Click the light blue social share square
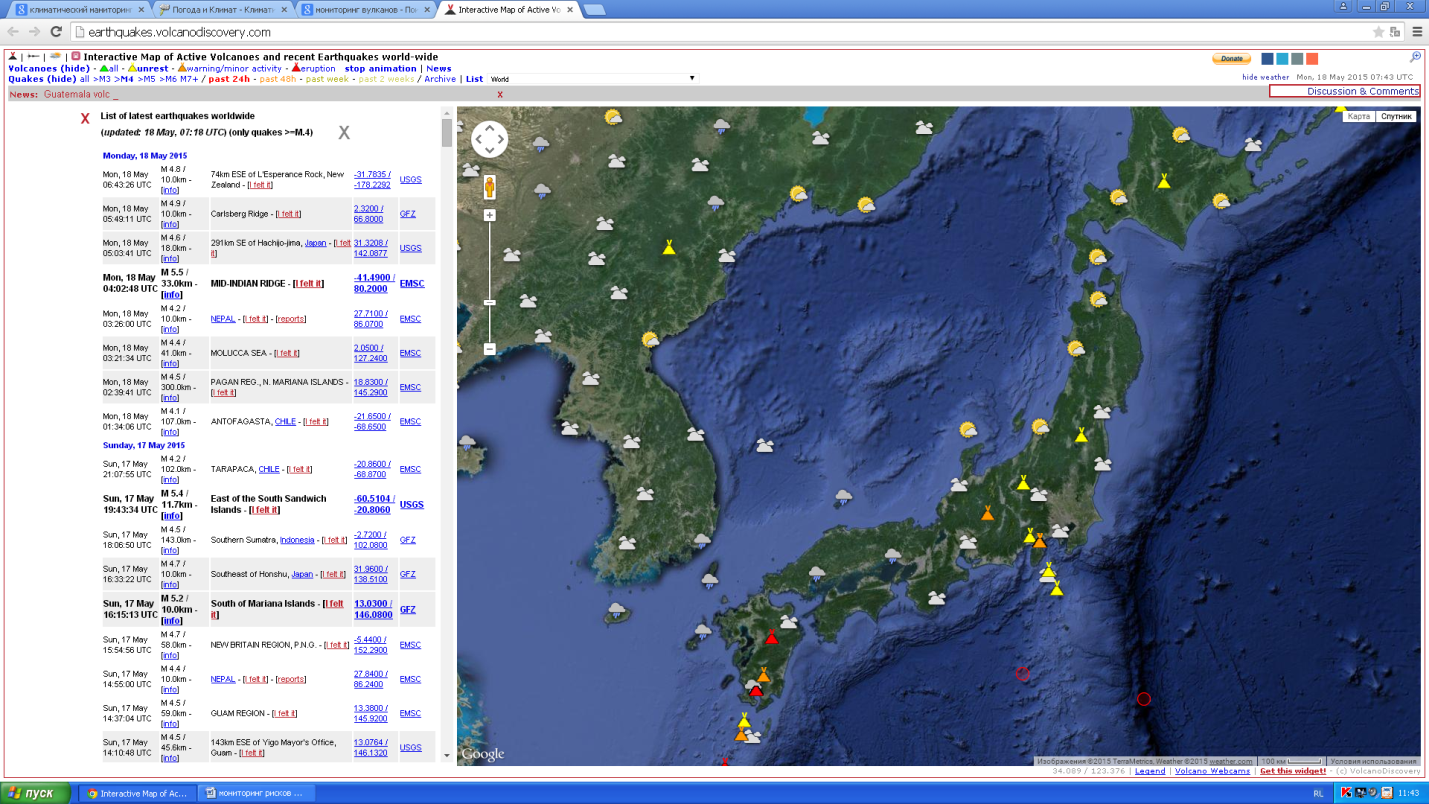The height and width of the screenshot is (804, 1429). coord(1282,59)
